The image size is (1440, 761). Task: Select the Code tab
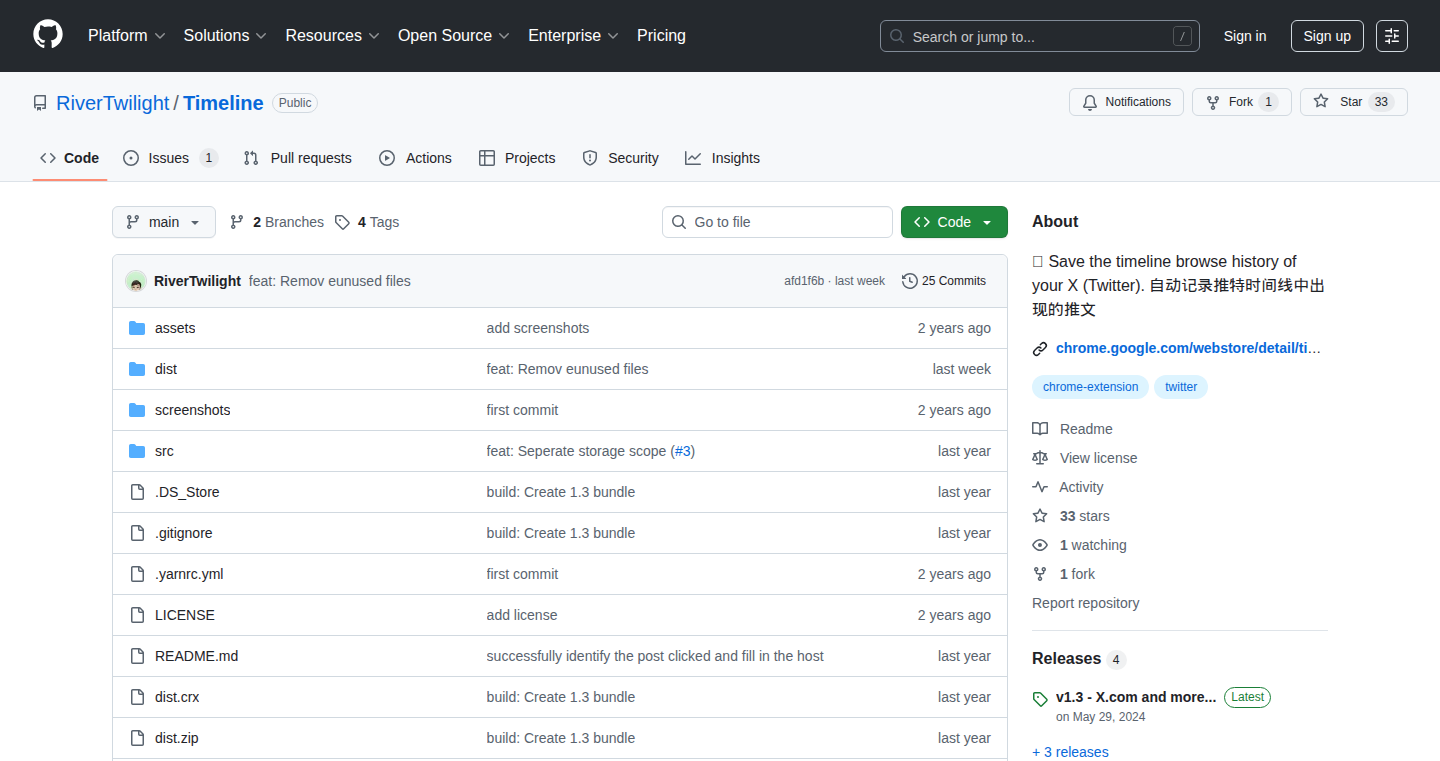pyautogui.click(x=70, y=158)
